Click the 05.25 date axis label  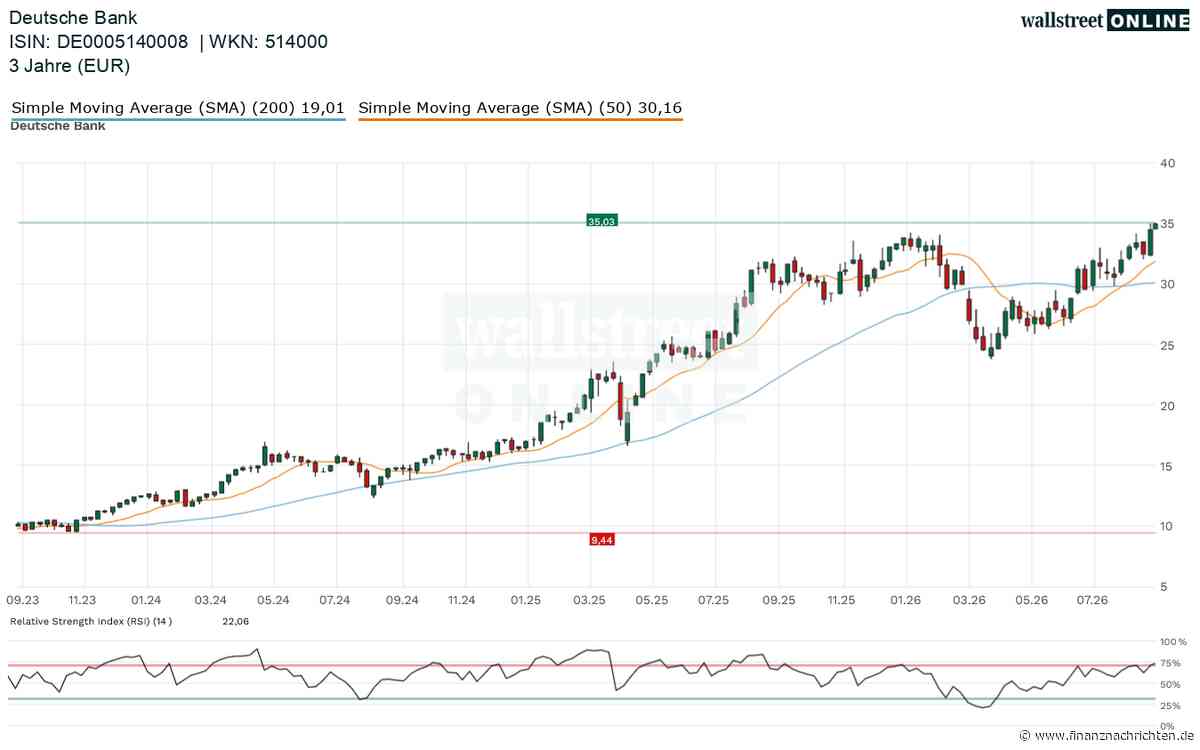(x=651, y=601)
